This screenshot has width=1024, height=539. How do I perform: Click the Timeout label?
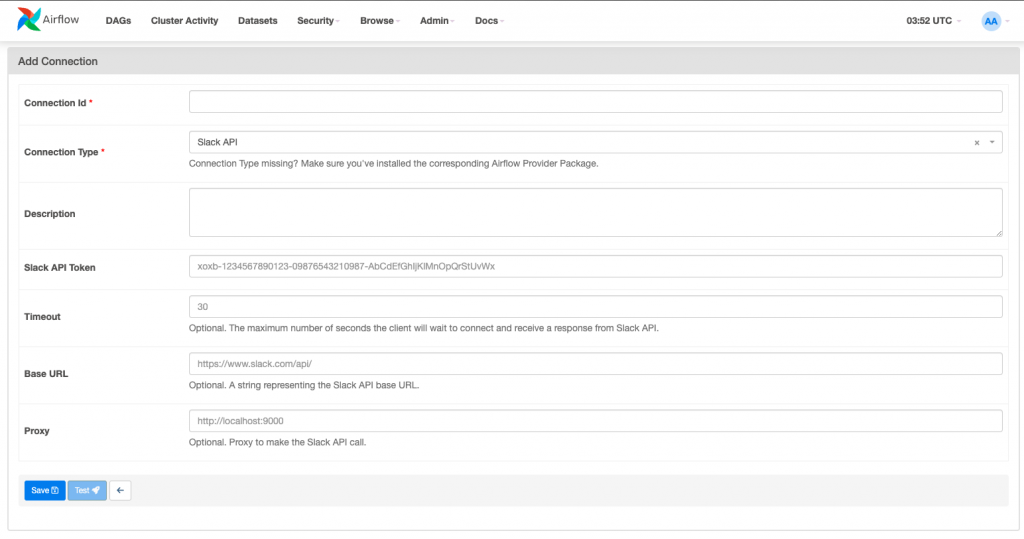(x=42, y=316)
